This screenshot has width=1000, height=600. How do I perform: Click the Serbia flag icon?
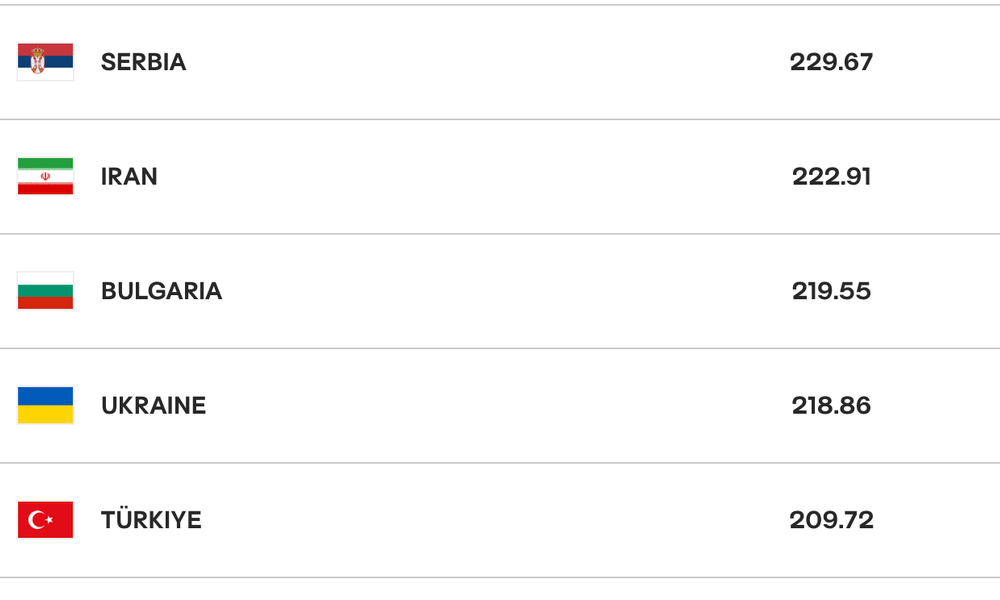pyautogui.click(x=45, y=62)
